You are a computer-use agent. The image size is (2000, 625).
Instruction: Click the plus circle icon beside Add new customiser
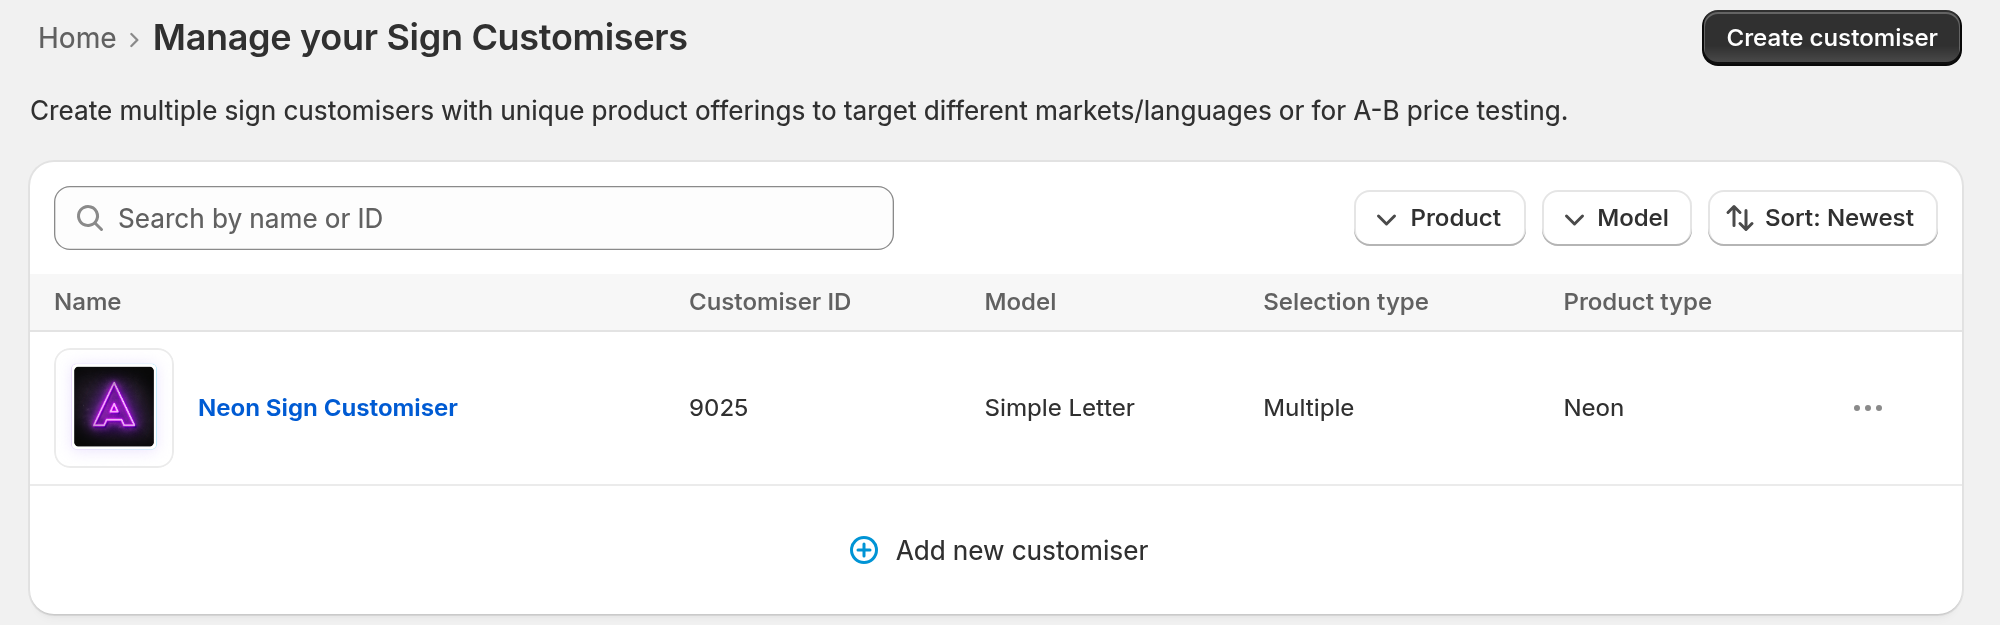[864, 550]
